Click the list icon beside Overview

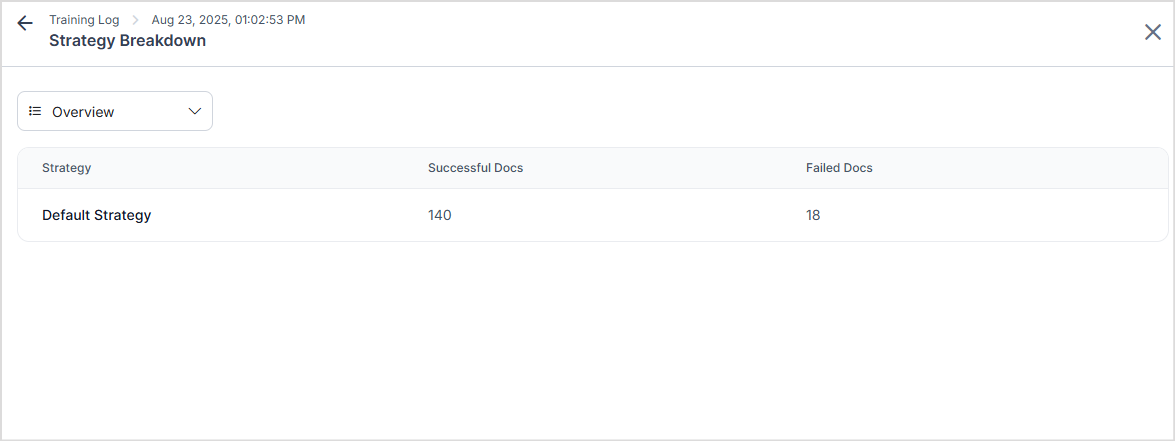pyautogui.click(x=35, y=111)
